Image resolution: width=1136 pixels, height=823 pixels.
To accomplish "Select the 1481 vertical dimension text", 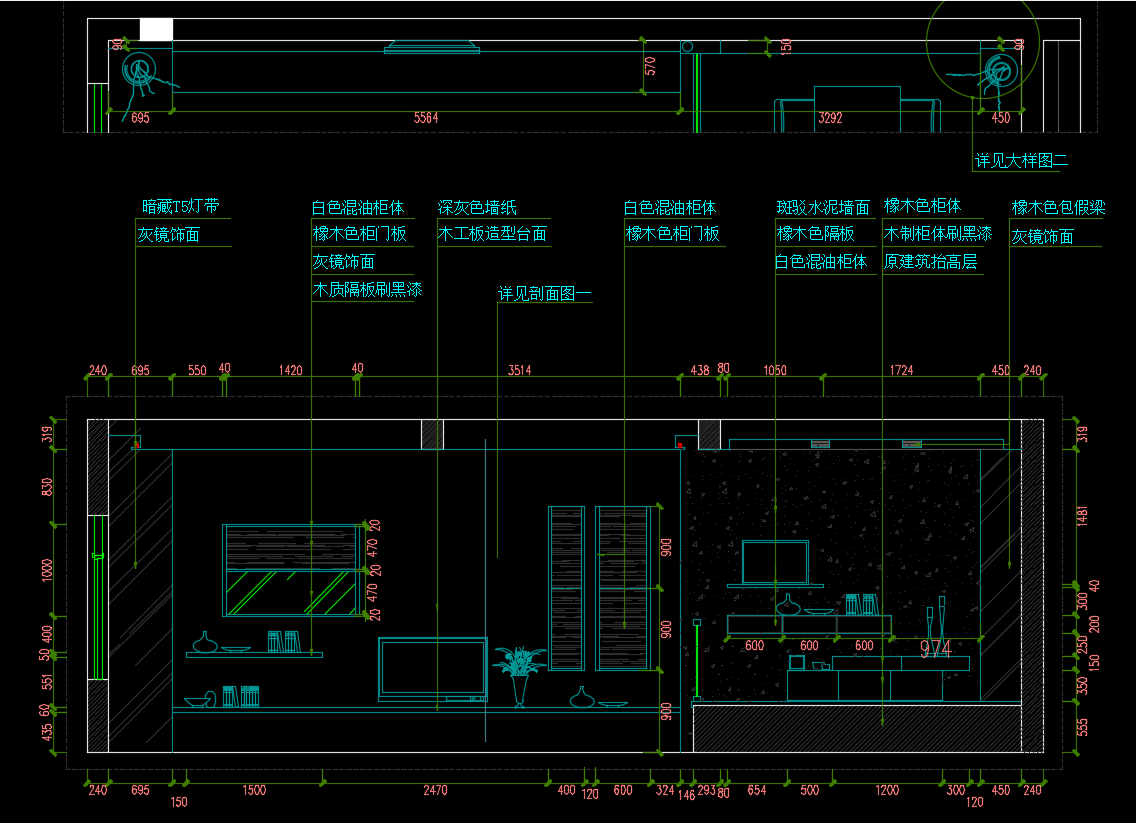I will (1082, 516).
